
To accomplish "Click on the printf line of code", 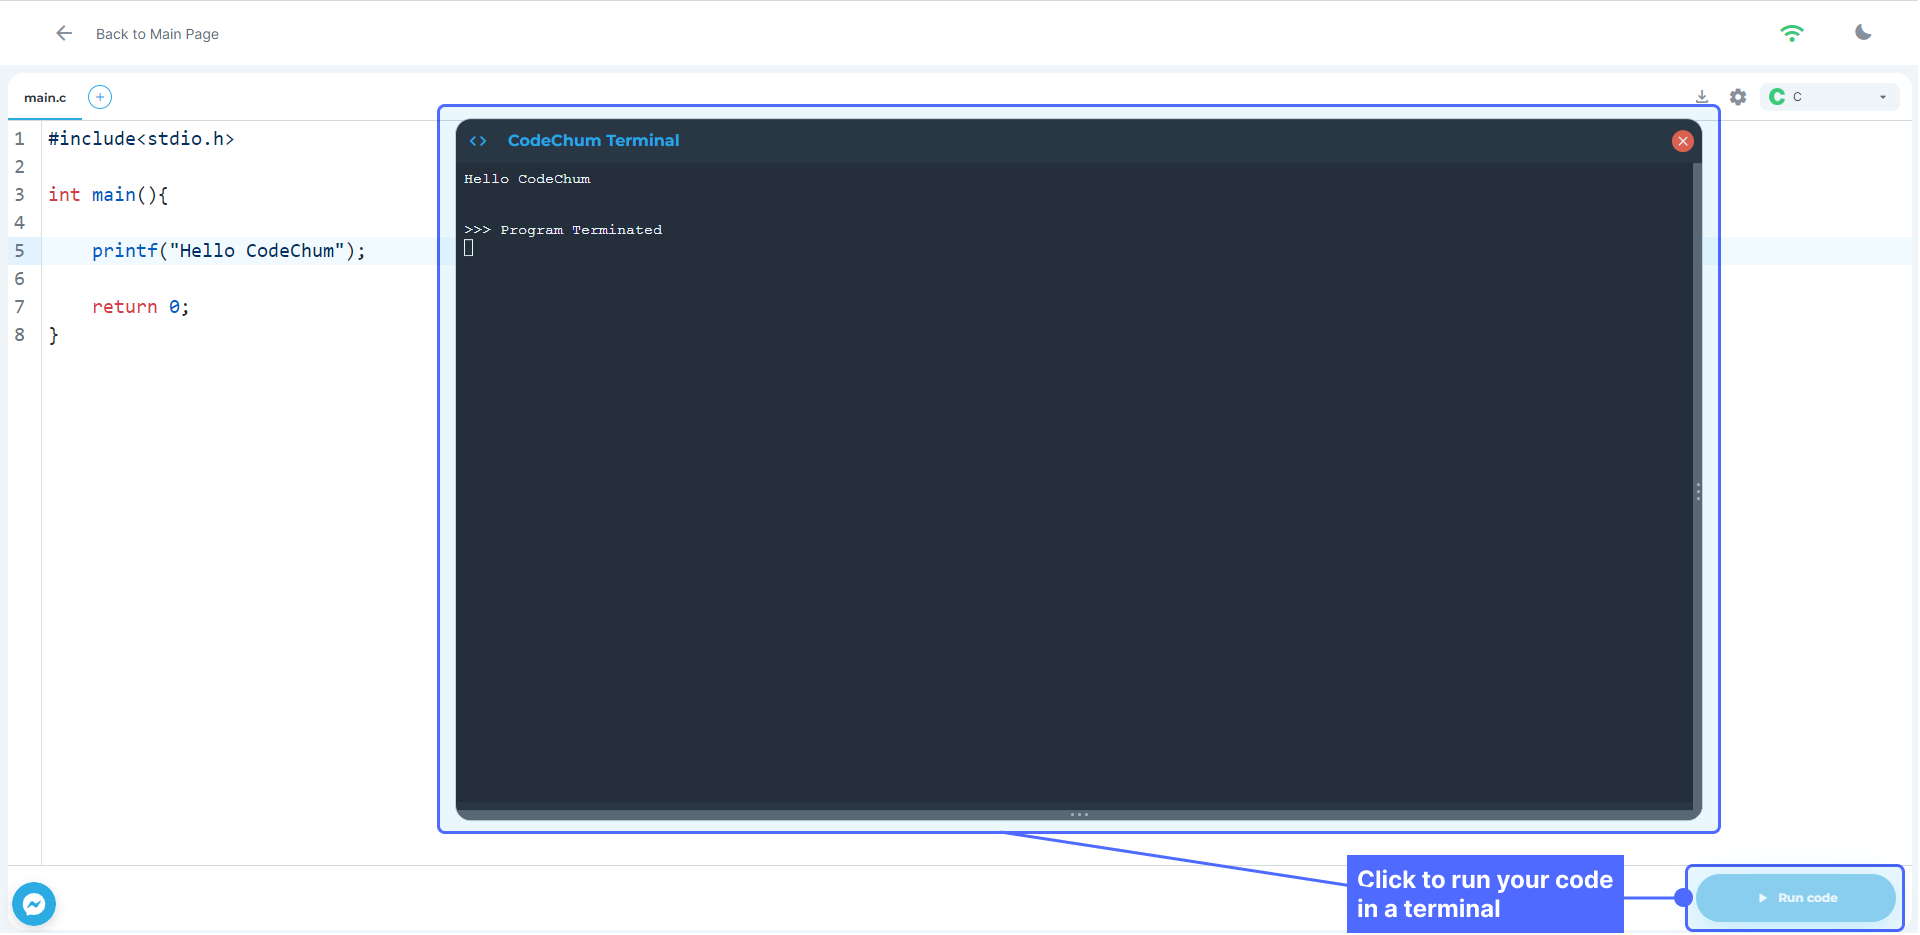I will click(228, 251).
